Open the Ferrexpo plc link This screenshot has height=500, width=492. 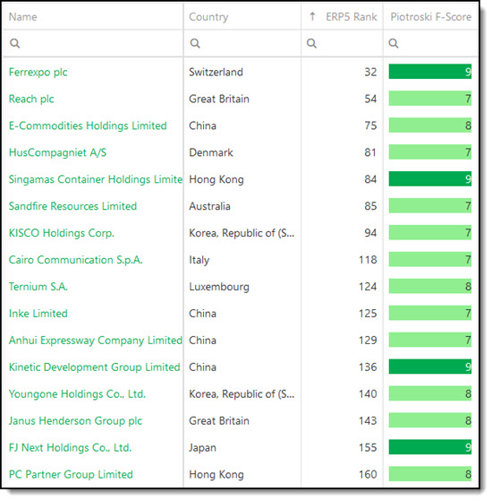pyautogui.click(x=38, y=72)
